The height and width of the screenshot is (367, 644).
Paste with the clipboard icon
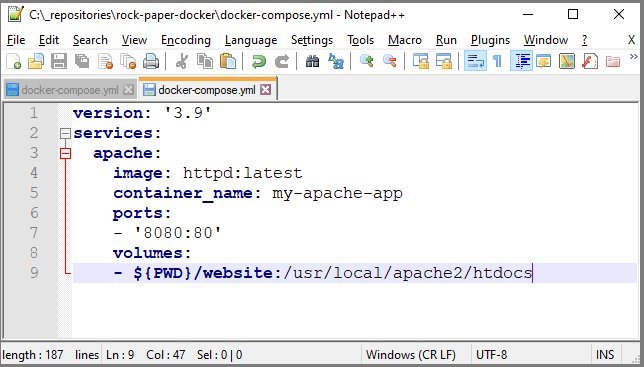point(228,62)
